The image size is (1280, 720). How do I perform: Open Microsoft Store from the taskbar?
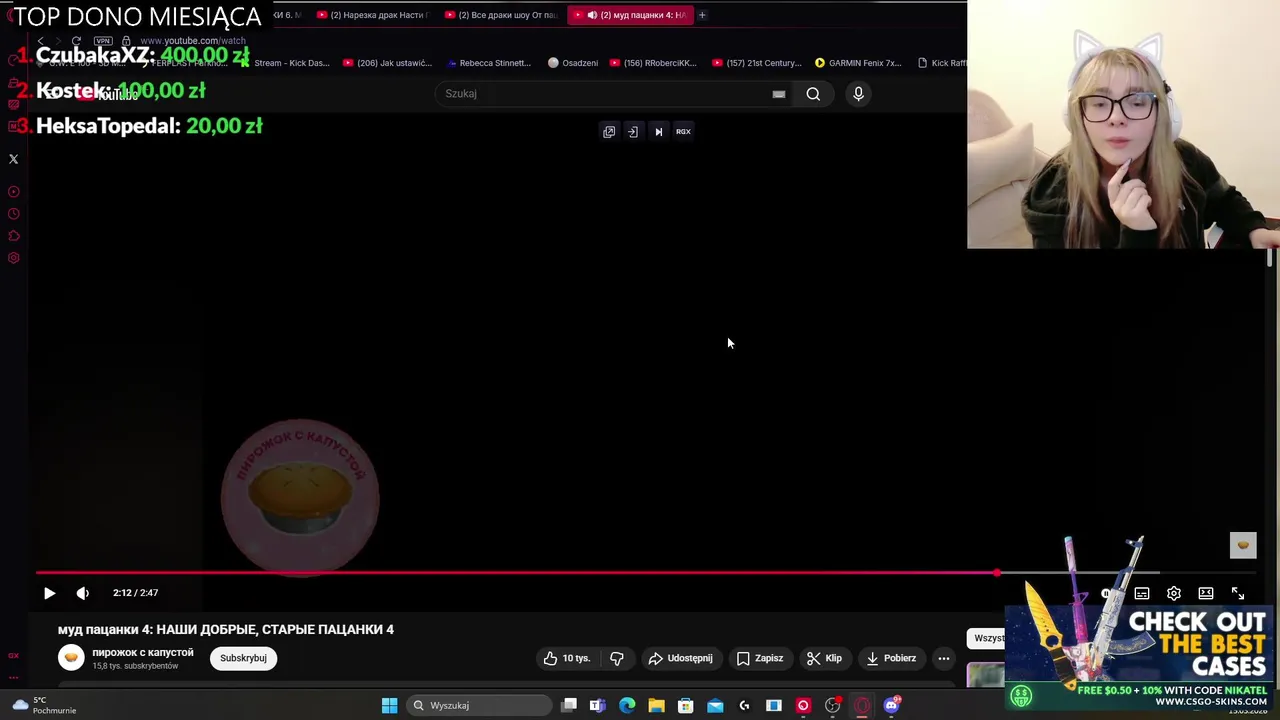[685, 705]
